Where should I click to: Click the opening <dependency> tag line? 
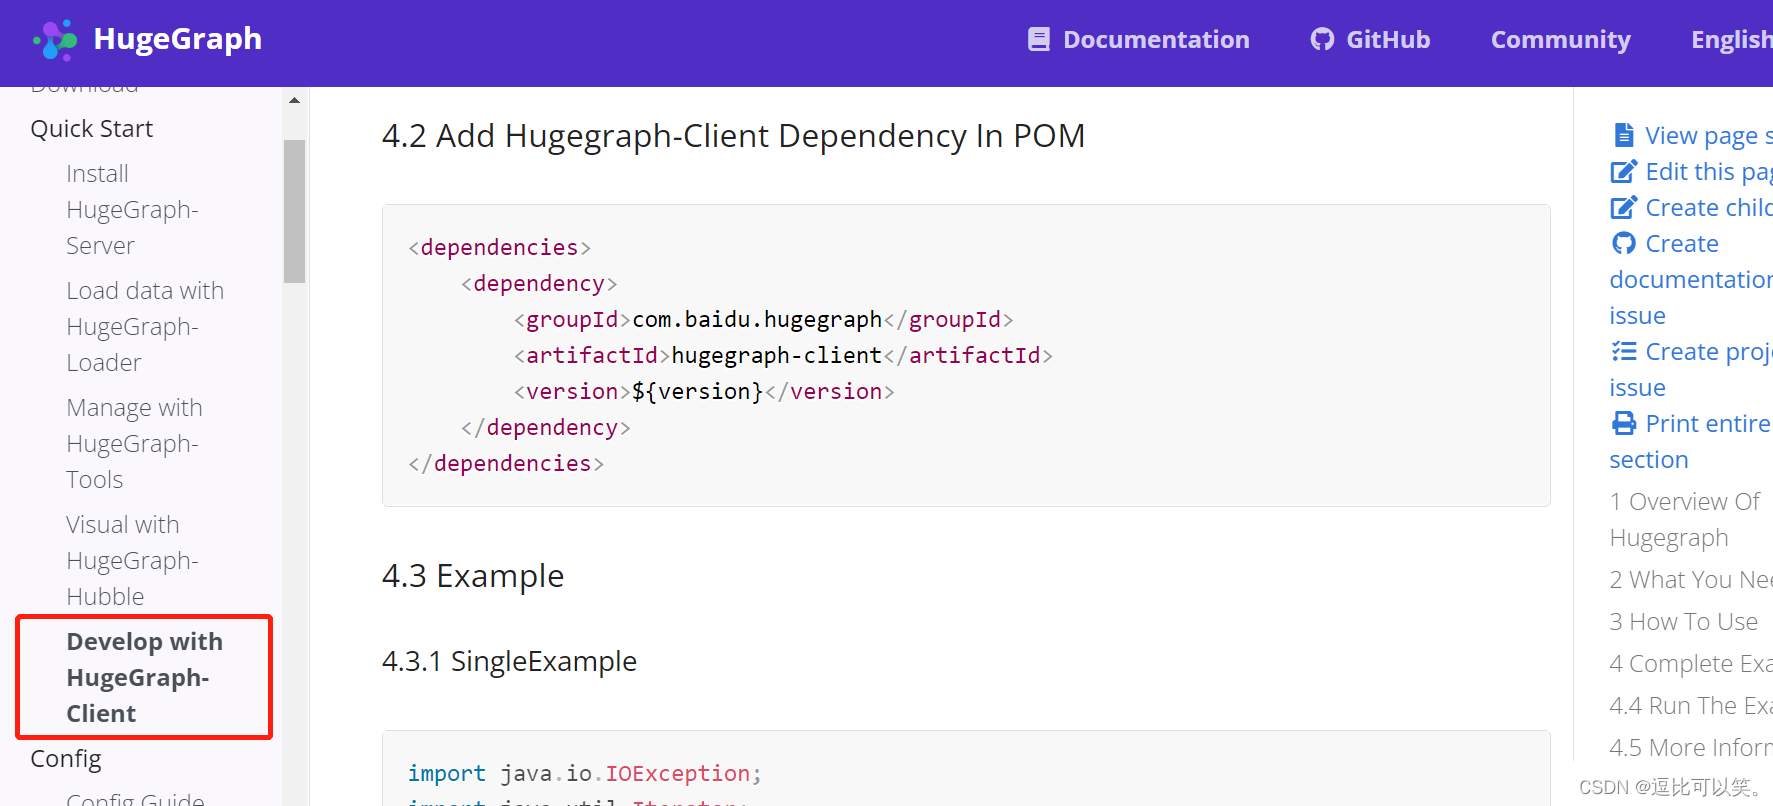539,283
